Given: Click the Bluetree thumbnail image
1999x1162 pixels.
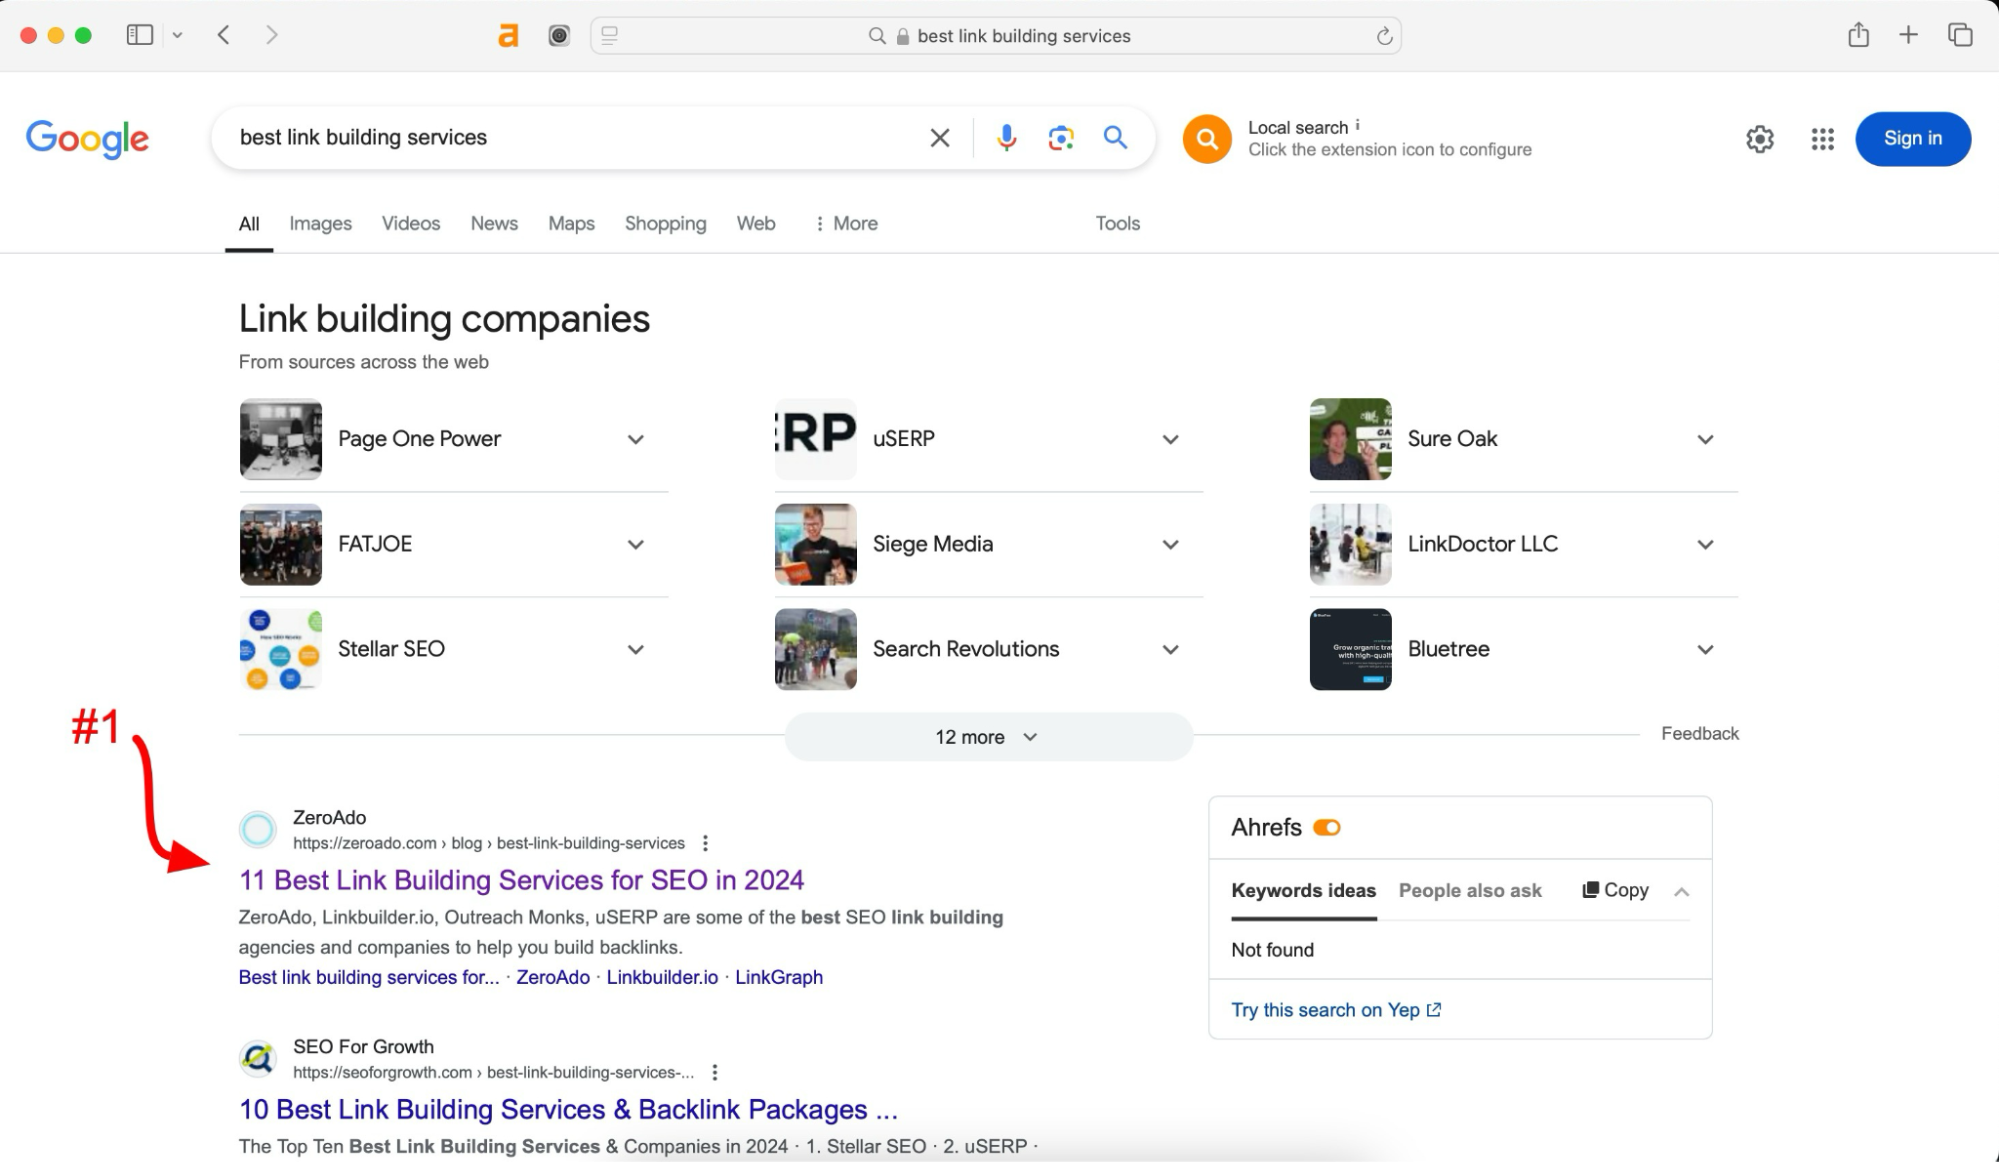Looking at the screenshot, I should pyautogui.click(x=1351, y=649).
